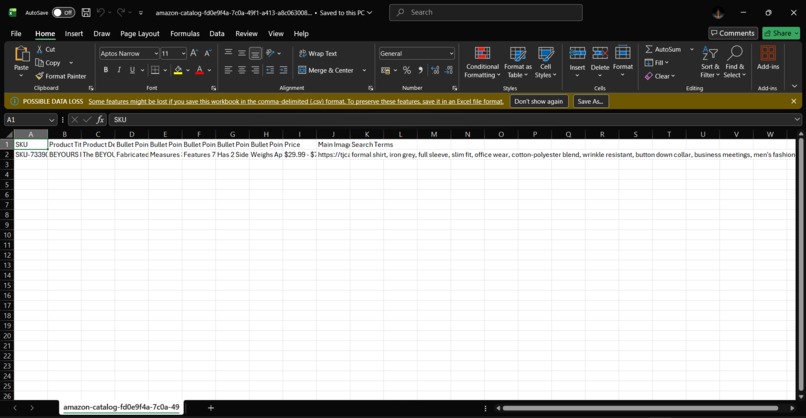Click the green Share button
Screen dimensions: 806x418
pos(781,33)
